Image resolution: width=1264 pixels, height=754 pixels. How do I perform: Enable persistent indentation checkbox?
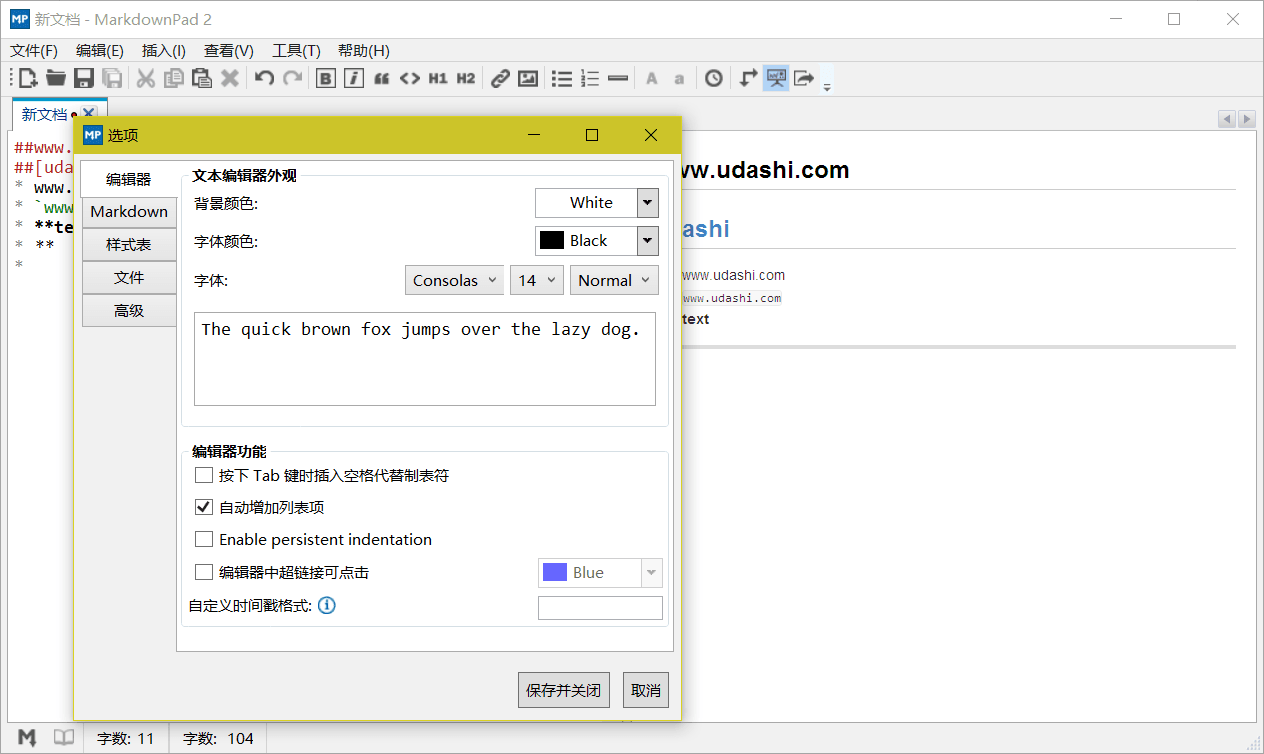pos(204,539)
